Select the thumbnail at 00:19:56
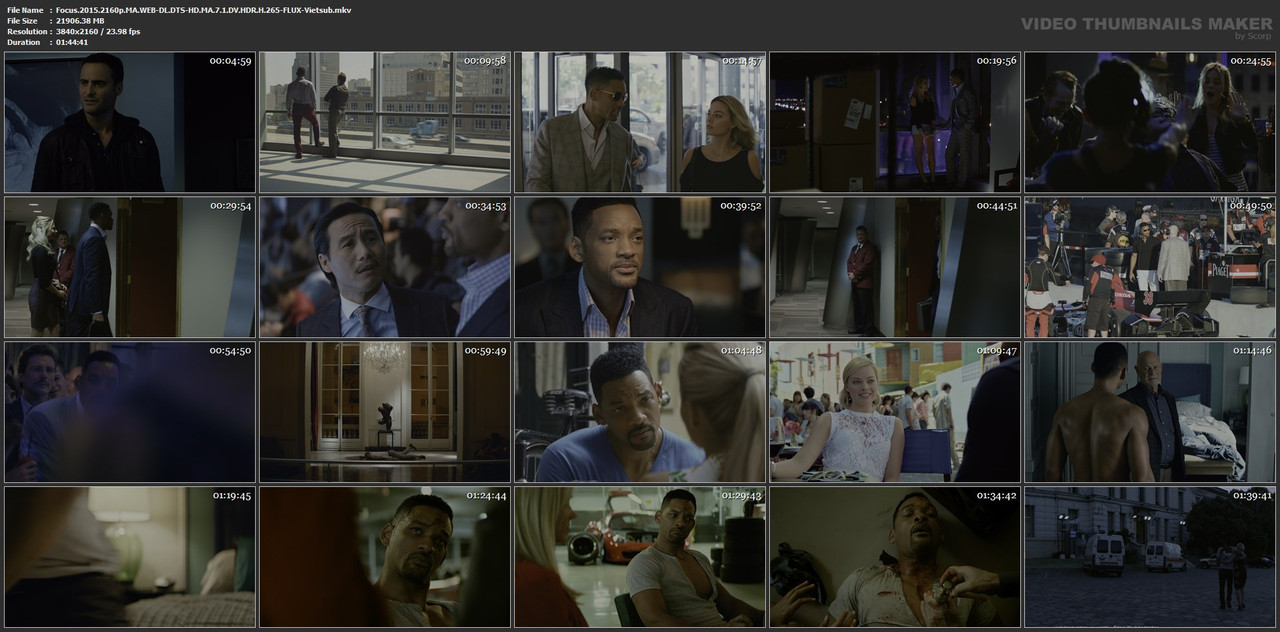Viewport: 1280px width, 632px height. click(x=895, y=122)
